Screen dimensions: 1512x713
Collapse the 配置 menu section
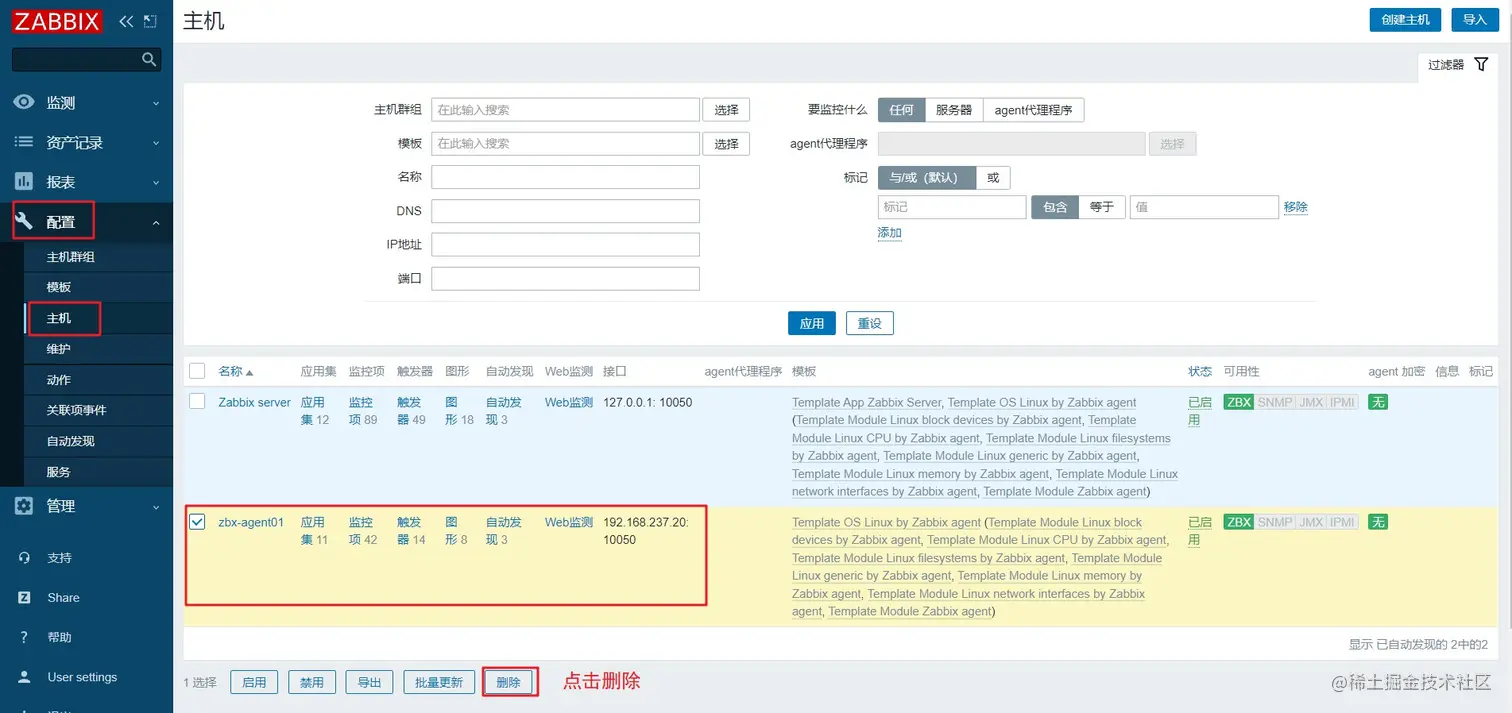pos(156,222)
